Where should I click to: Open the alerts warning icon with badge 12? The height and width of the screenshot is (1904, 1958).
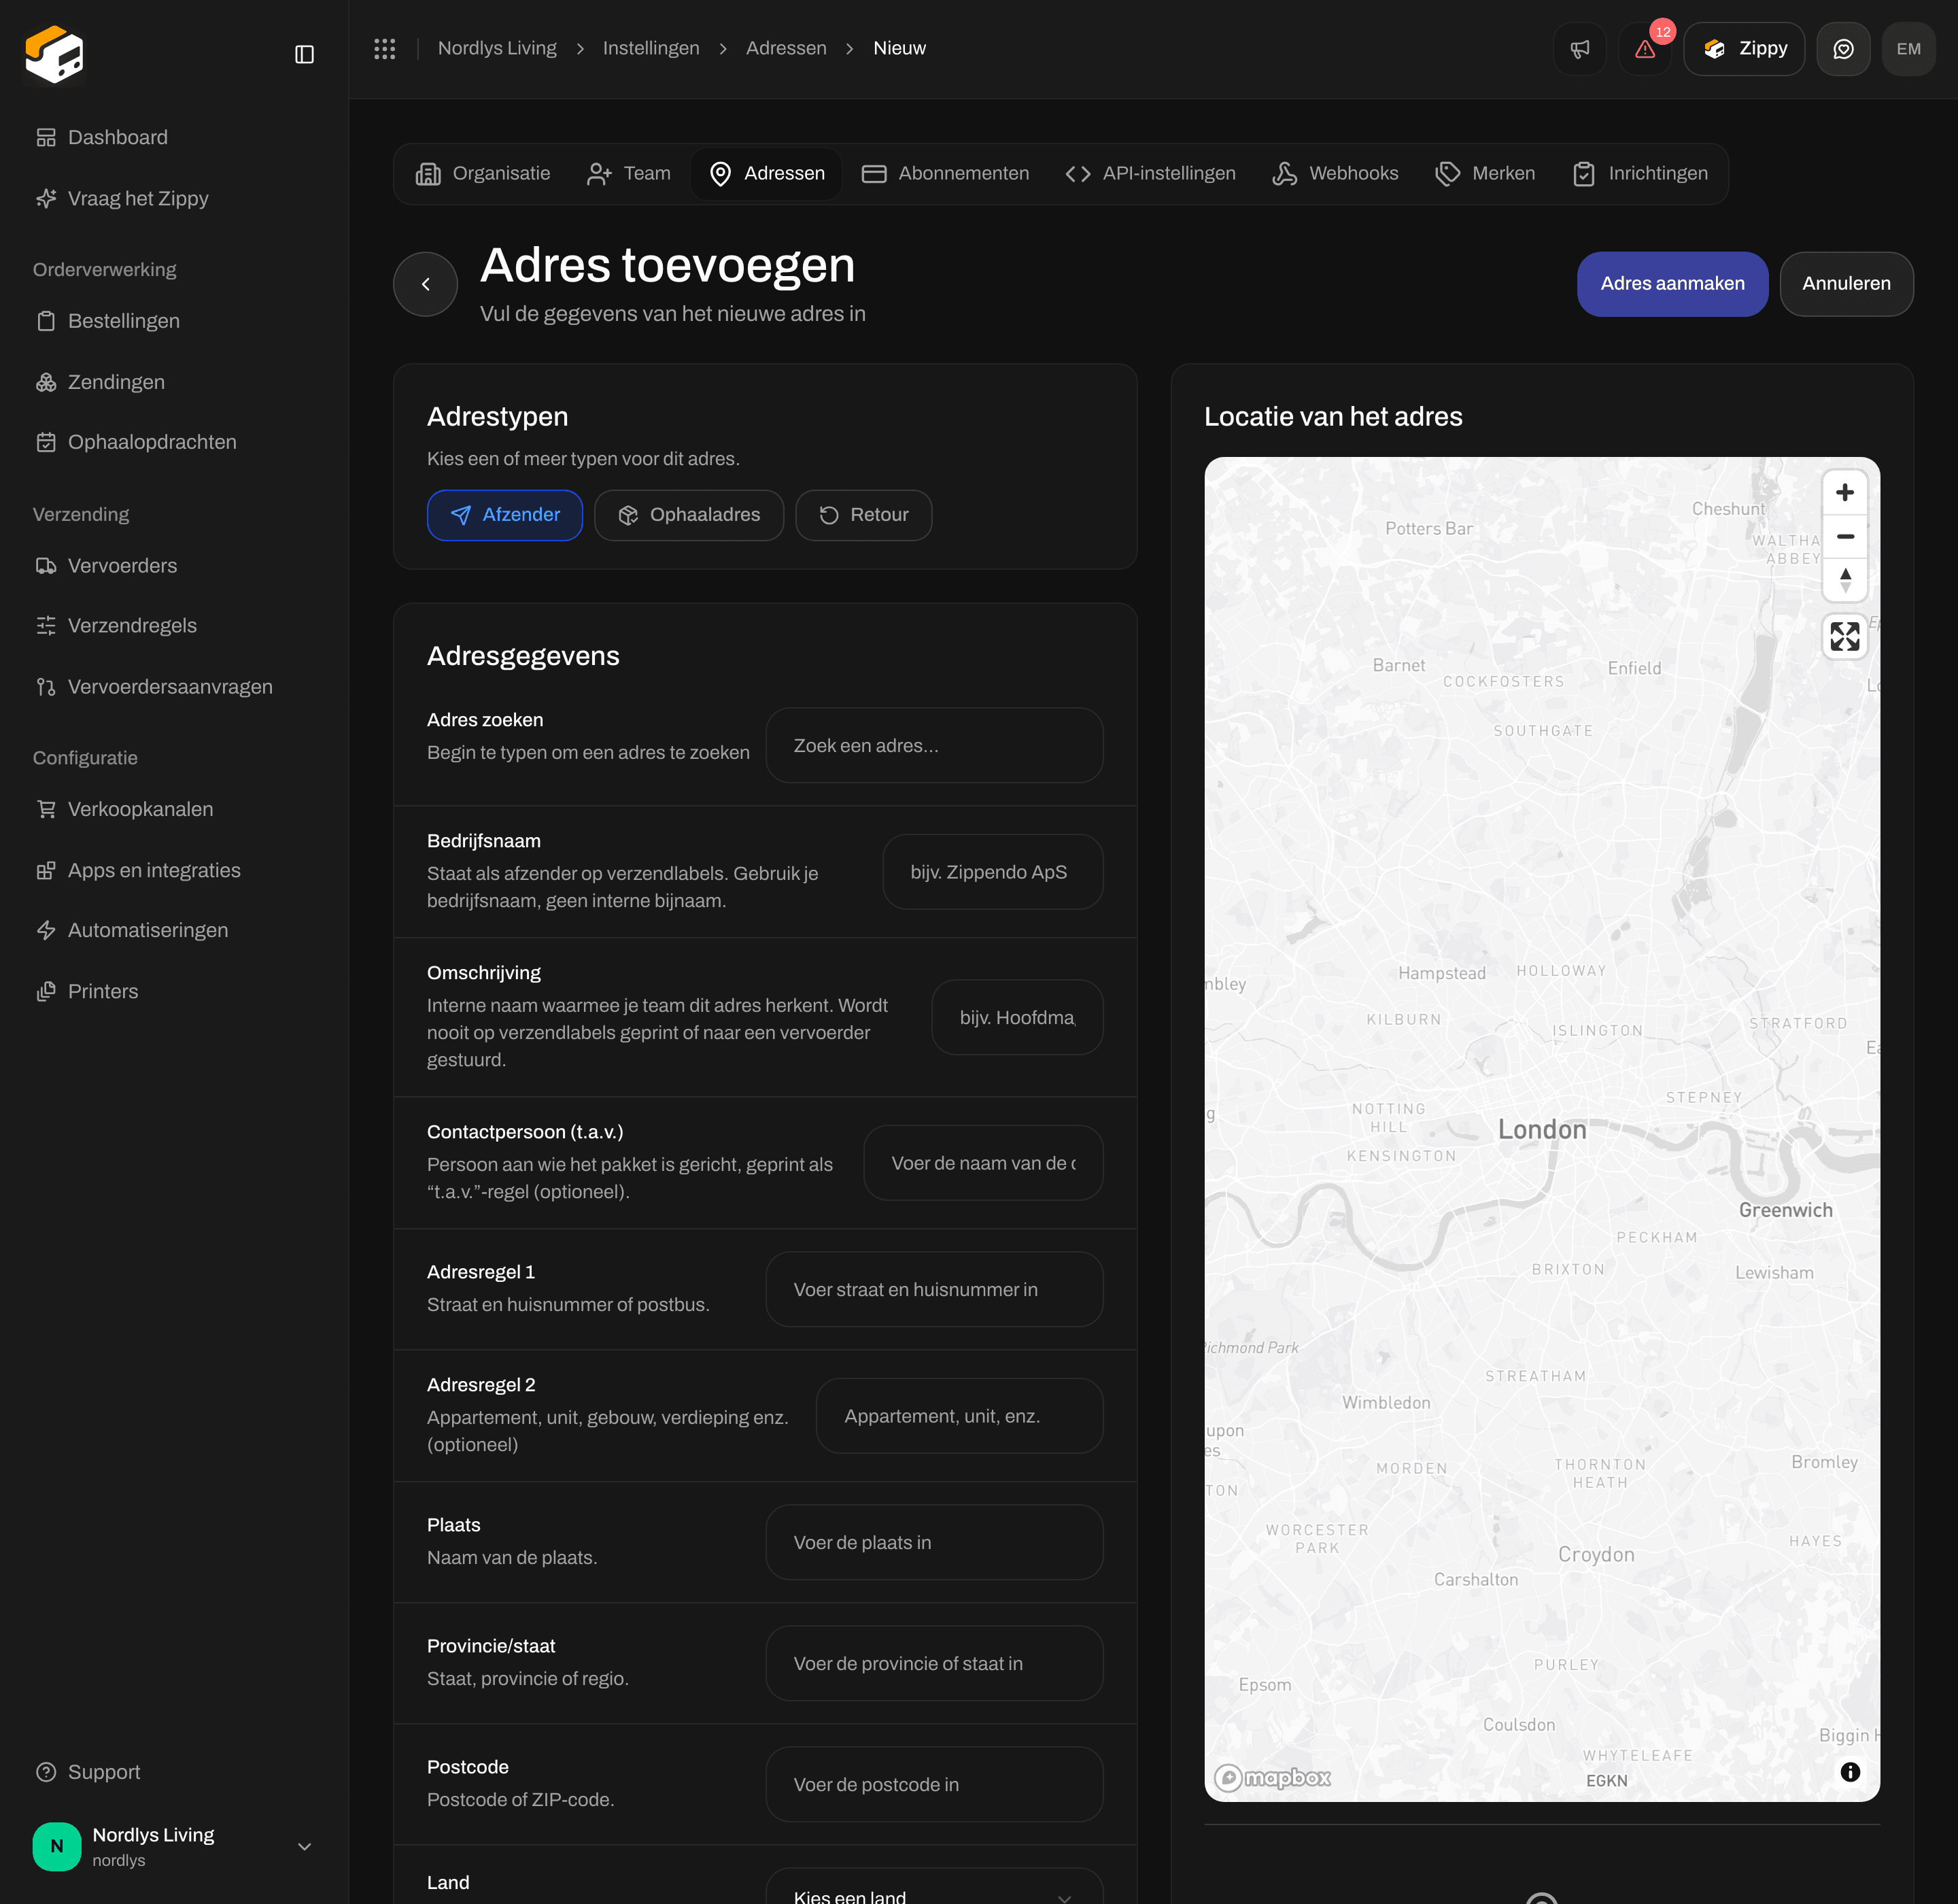click(1645, 49)
